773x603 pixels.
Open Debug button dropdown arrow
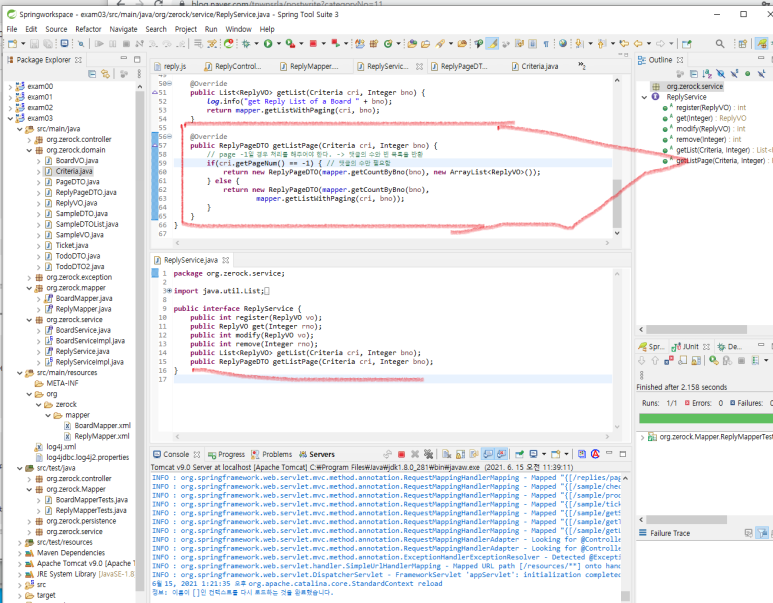(x=256, y=44)
